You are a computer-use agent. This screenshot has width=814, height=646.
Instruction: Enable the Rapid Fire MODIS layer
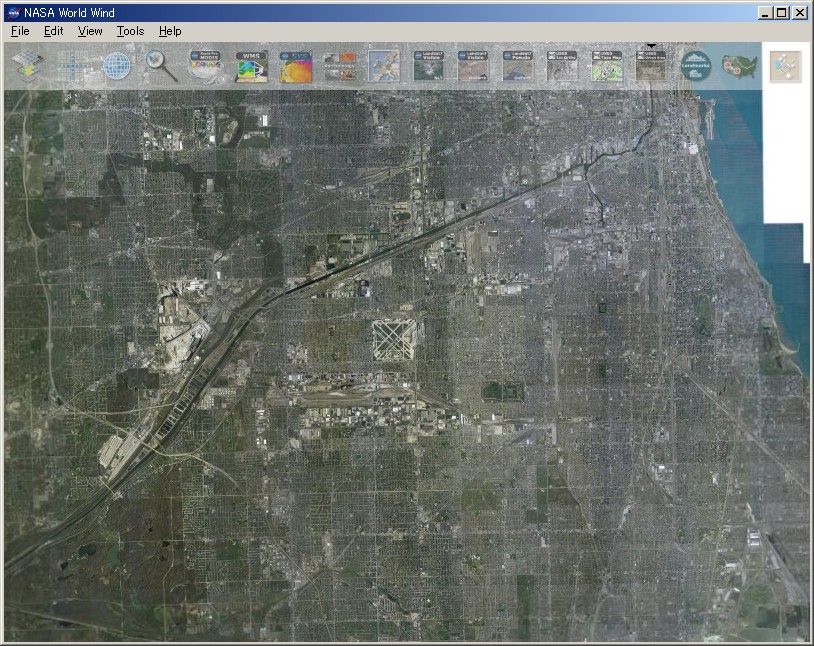tap(206, 65)
